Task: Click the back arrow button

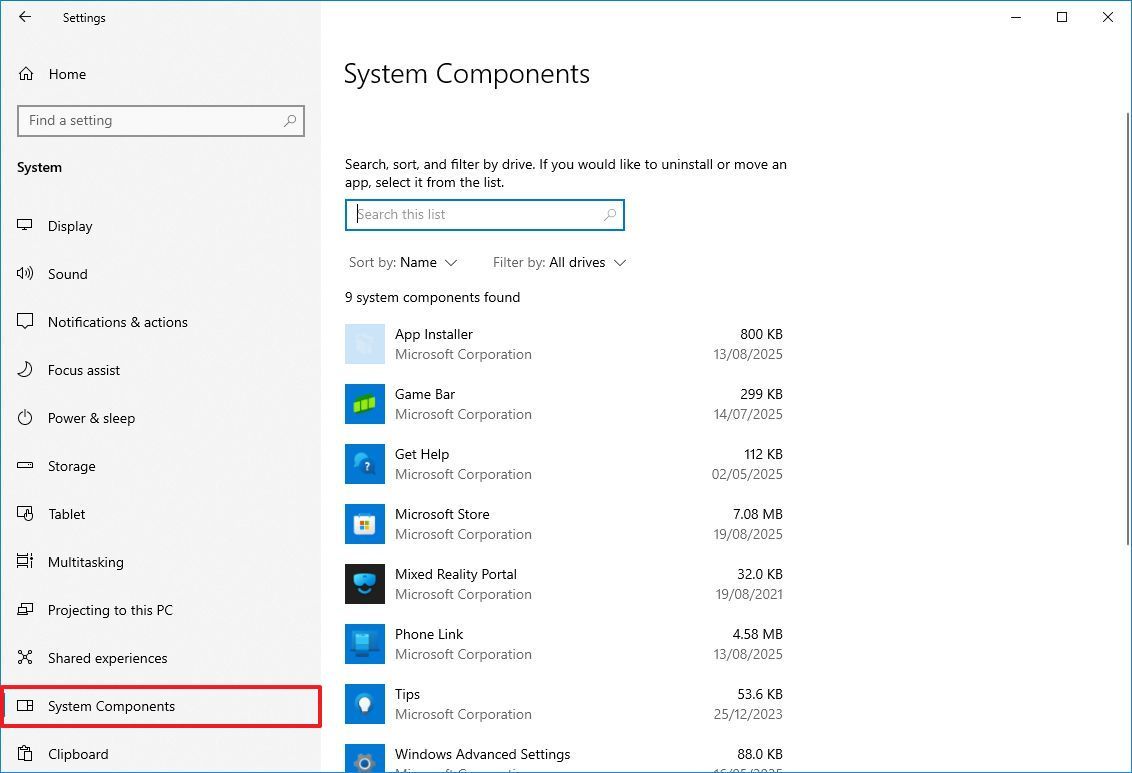Action: [x=24, y=17]
